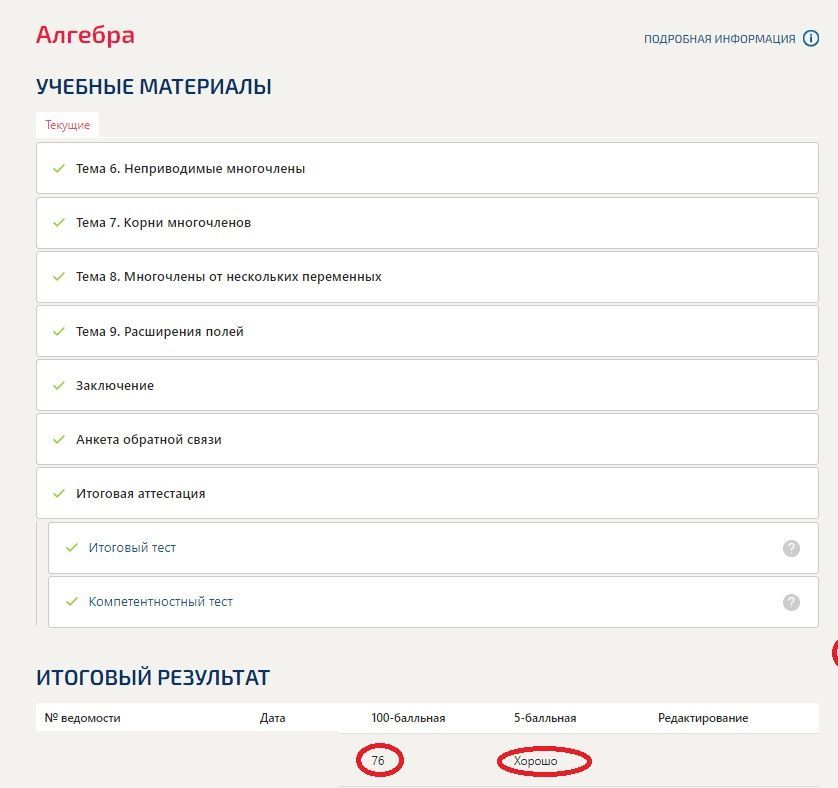Open the Заключение section
Screen dimensions: 838x788
point(427,385)
